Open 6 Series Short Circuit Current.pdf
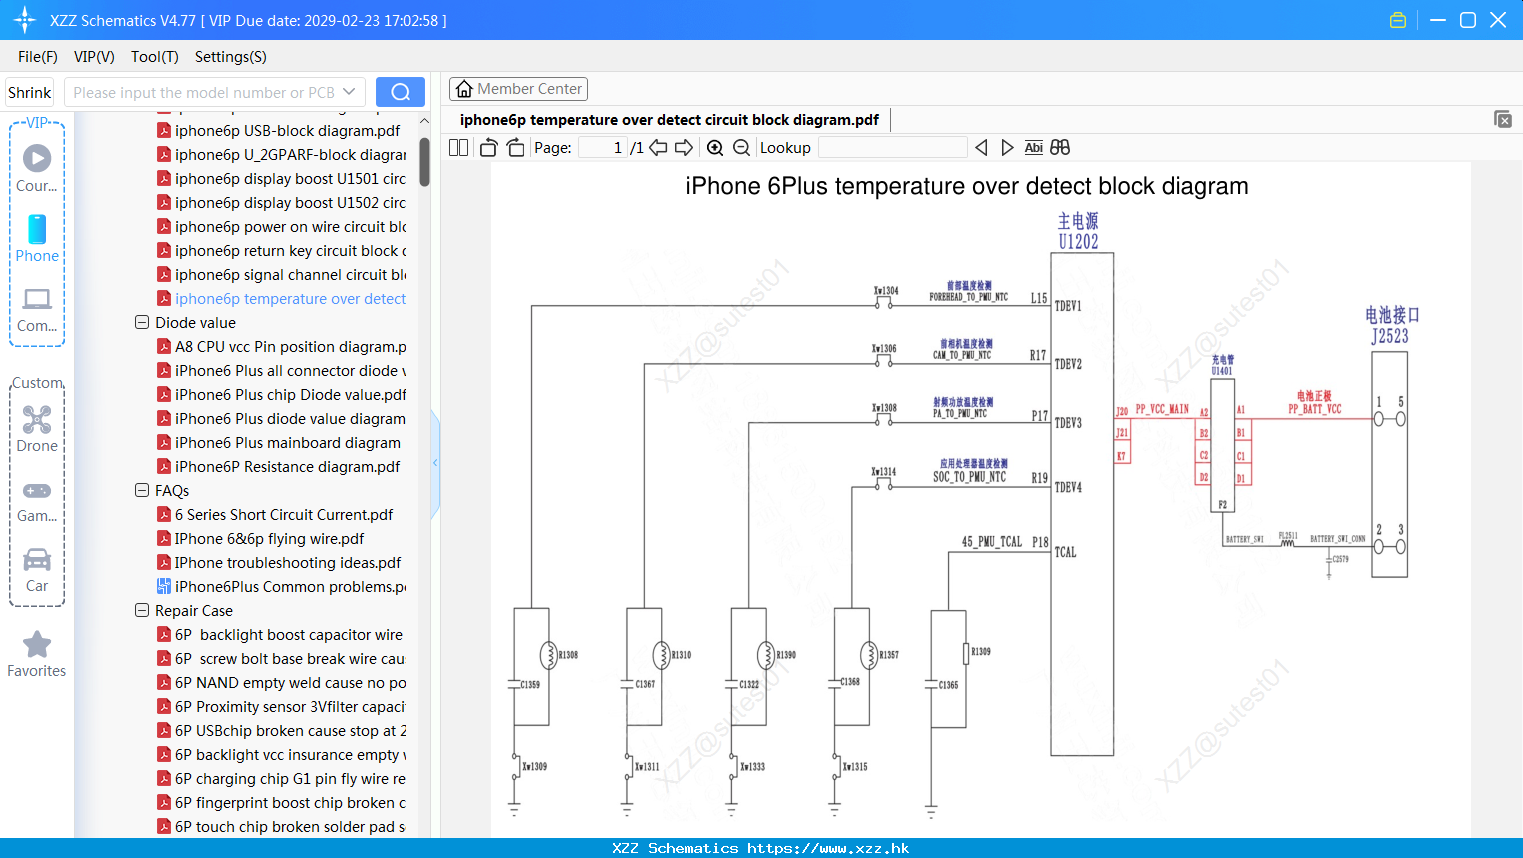The height and width of the screenshot is (858, 1523). 275,515
